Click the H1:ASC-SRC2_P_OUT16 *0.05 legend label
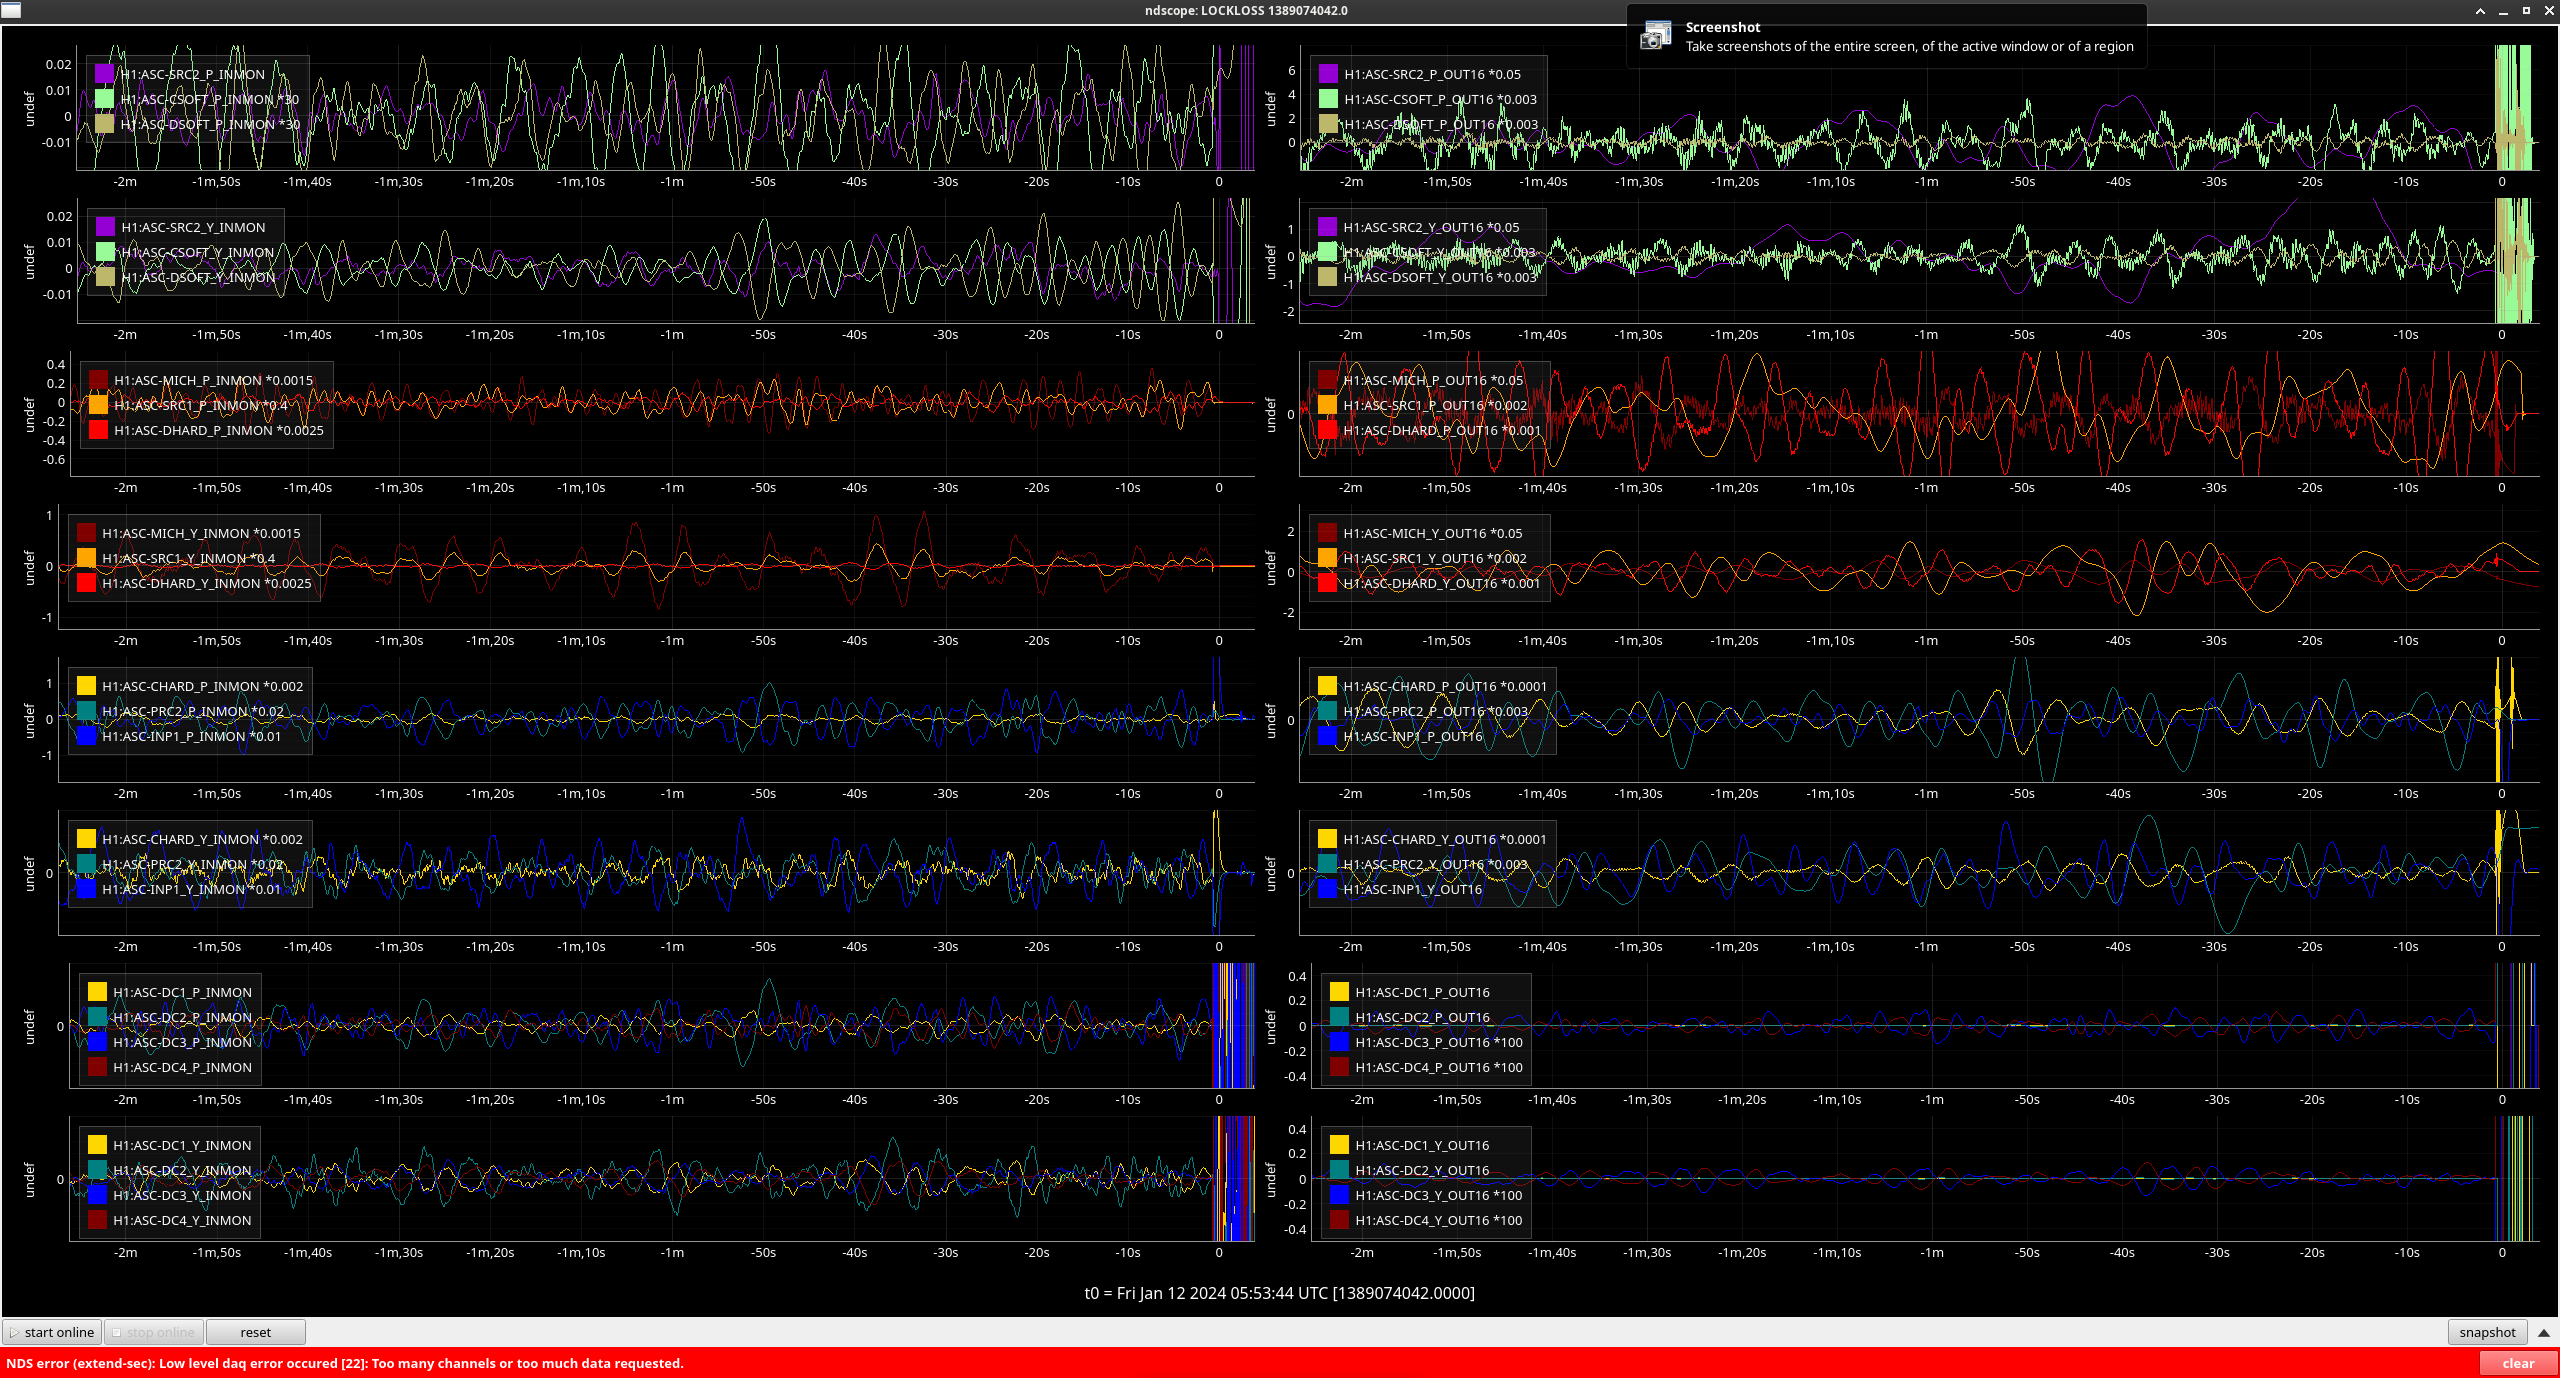 pos(1432,75)
